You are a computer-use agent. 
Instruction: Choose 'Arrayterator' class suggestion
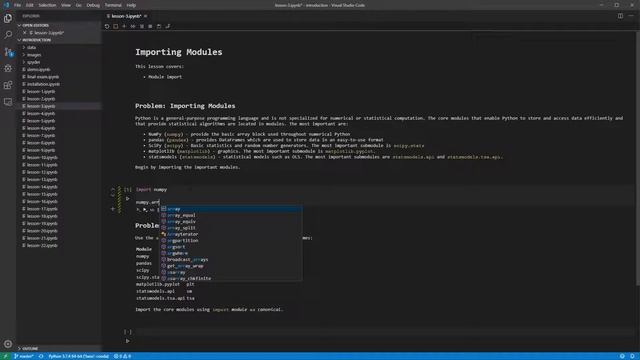231,234
